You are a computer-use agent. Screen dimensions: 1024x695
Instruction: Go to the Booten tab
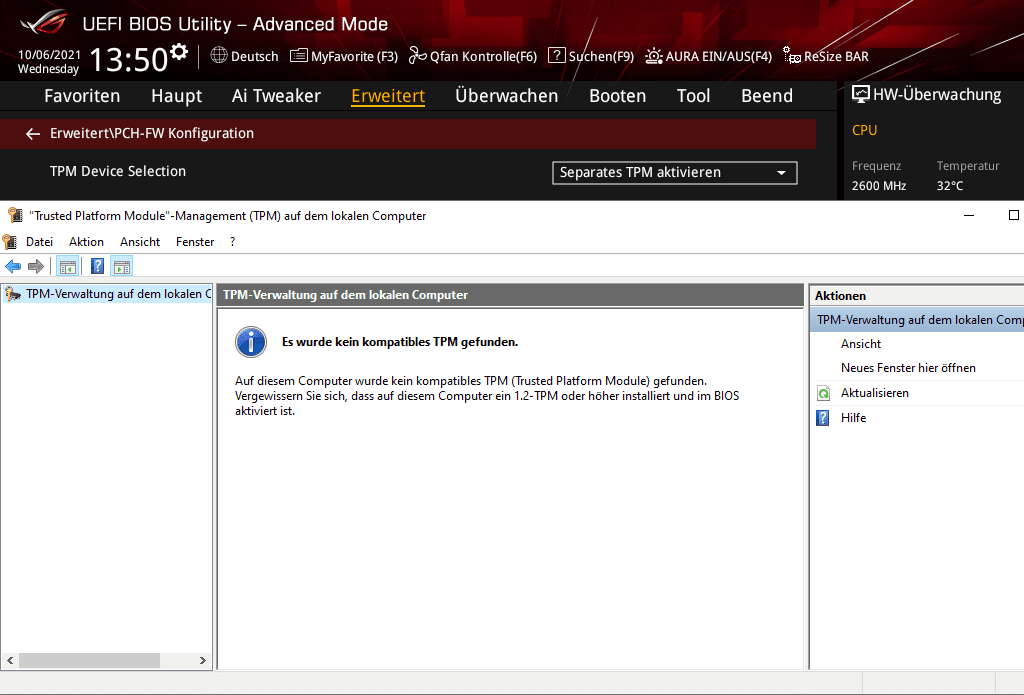pyautogui.click(x=618, y=96)
